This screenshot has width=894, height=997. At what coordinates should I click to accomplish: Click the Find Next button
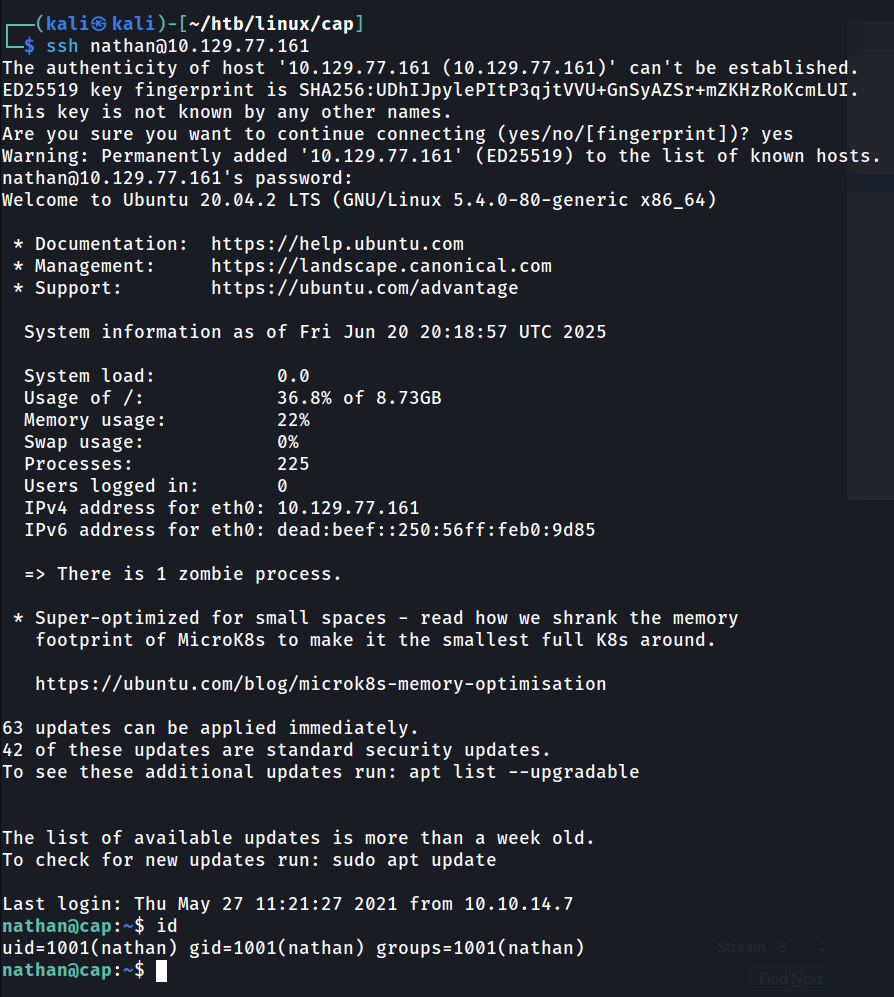click(791, 979)
